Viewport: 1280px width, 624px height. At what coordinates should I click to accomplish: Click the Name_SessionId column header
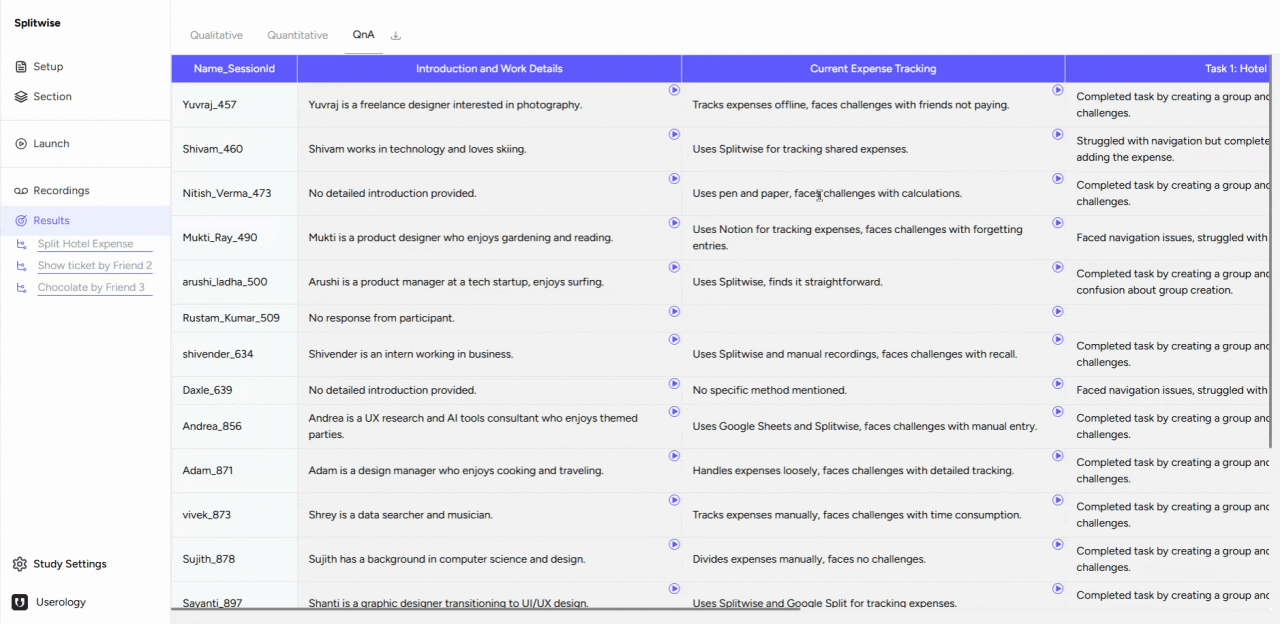[x=234, y=68]
